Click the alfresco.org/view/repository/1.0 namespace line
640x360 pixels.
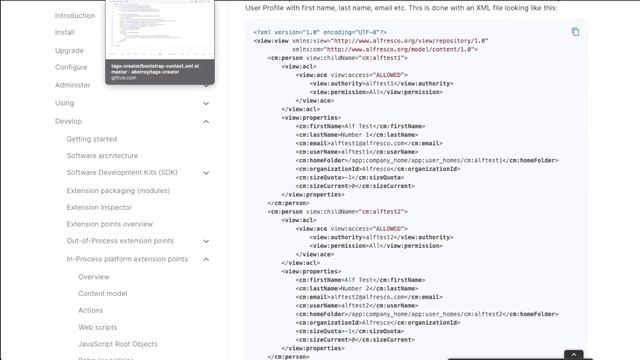click(371, 41)
